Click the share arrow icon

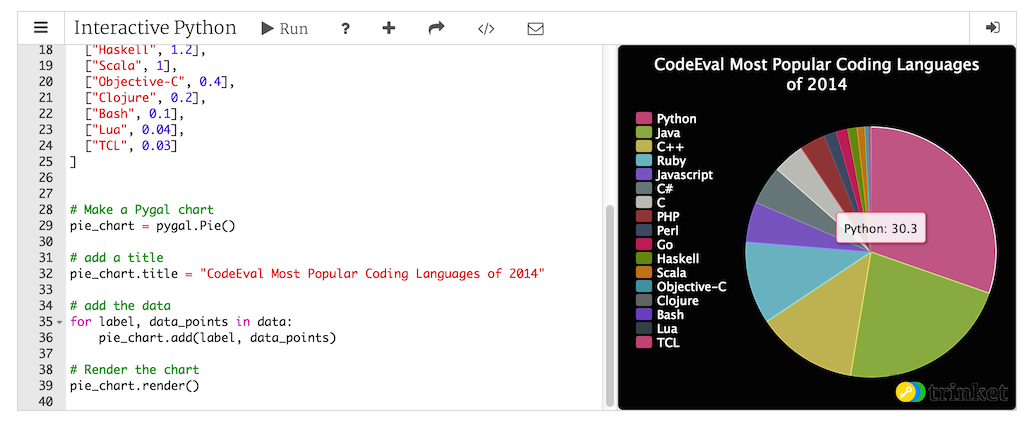[x=436, y=28]
